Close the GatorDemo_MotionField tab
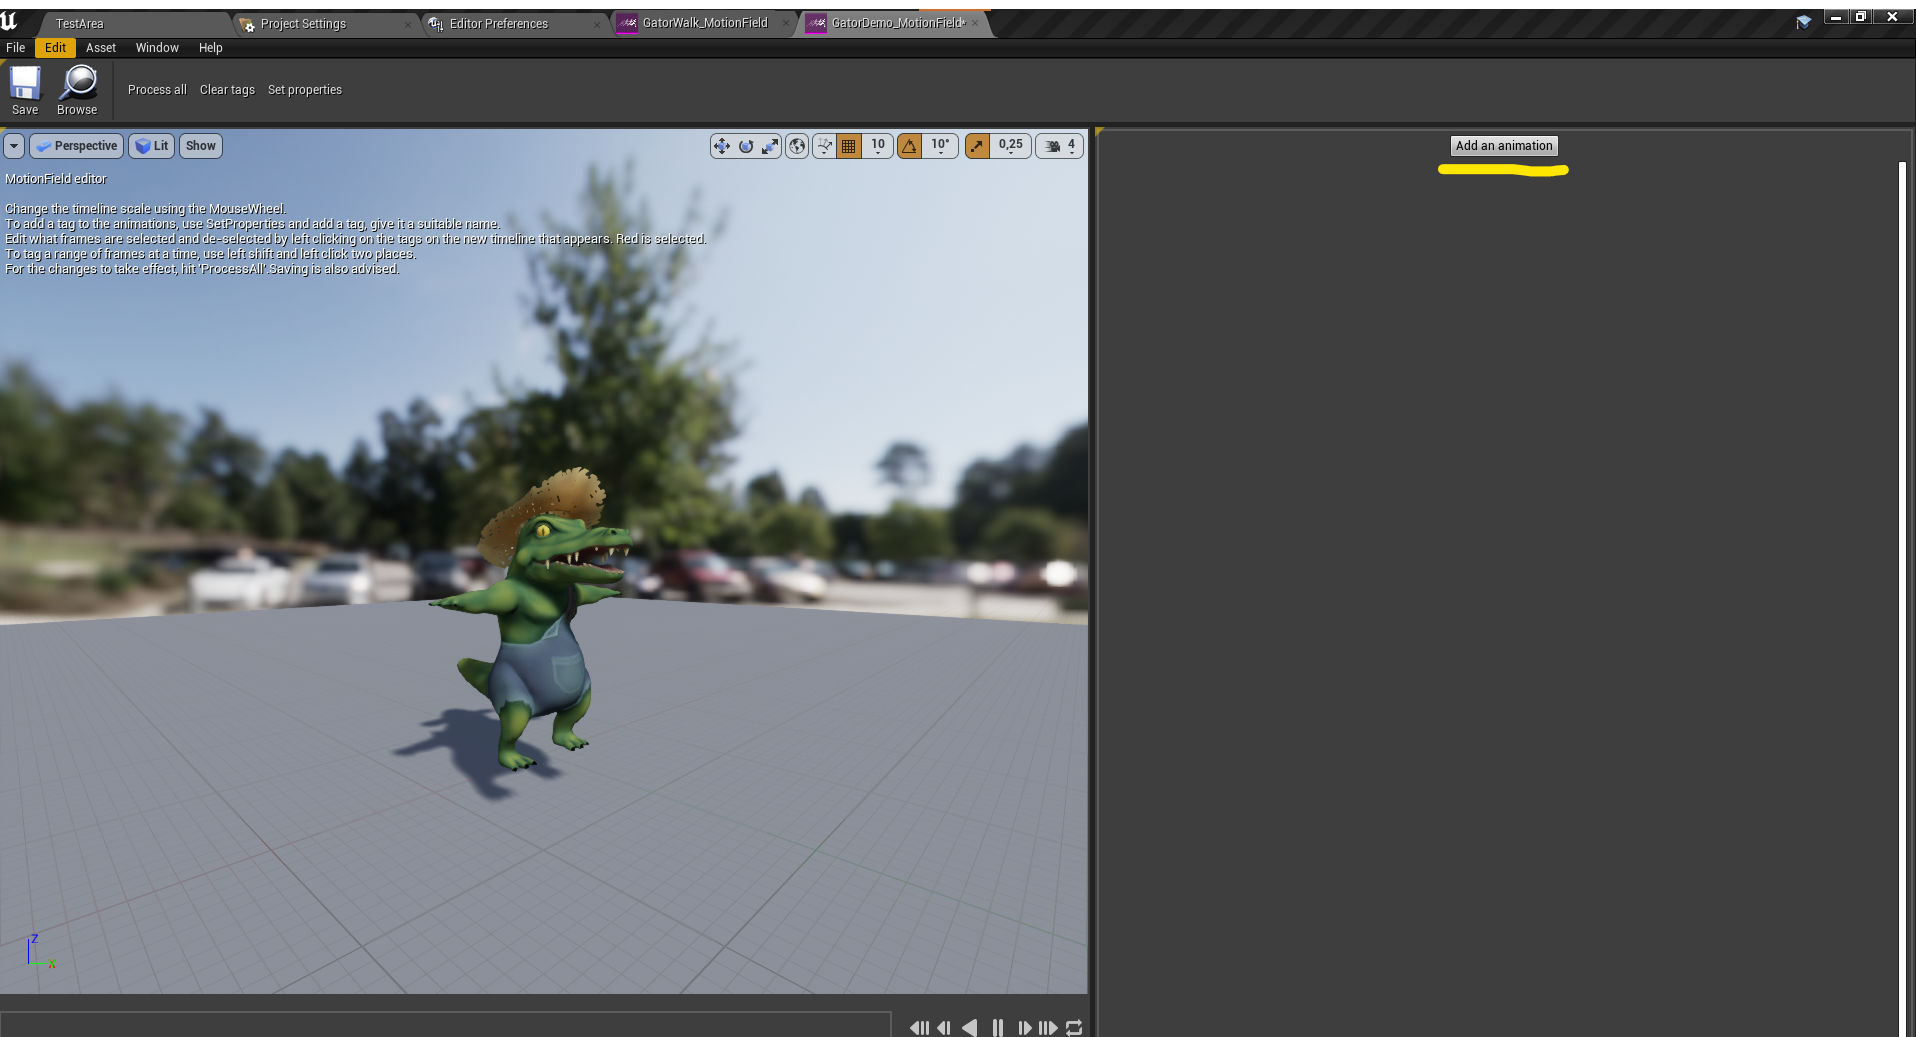Viewport: 1916px width, 1037px height. (975, 23)
